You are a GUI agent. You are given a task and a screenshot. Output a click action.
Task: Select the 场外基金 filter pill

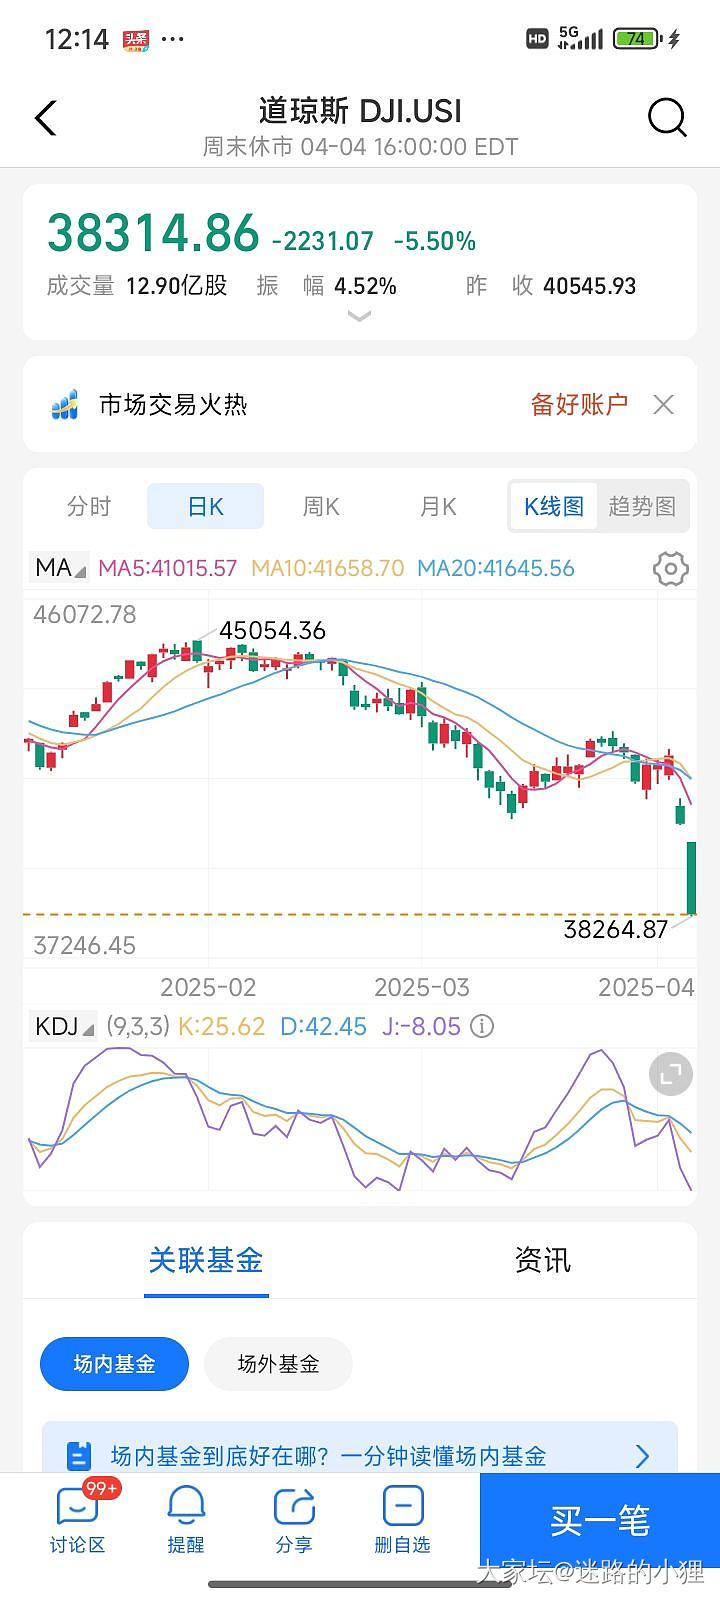click(x=278, y=1364)
